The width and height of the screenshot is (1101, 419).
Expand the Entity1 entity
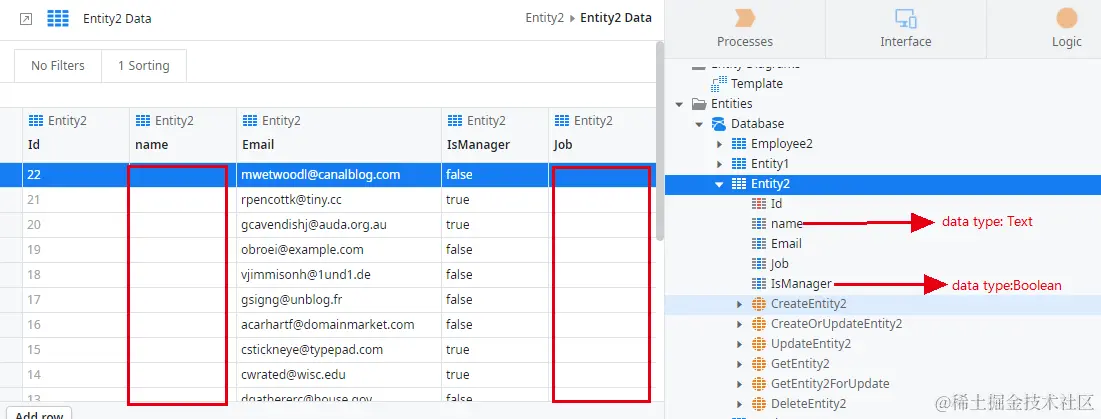pyautogui.click(x=719, y=164)
